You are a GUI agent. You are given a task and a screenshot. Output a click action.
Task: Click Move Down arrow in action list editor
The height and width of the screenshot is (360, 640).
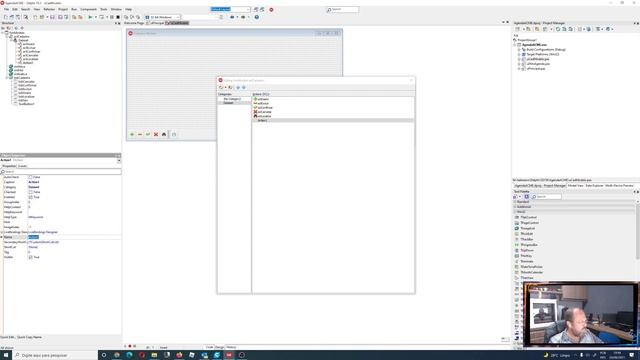[x=244, y=87]
